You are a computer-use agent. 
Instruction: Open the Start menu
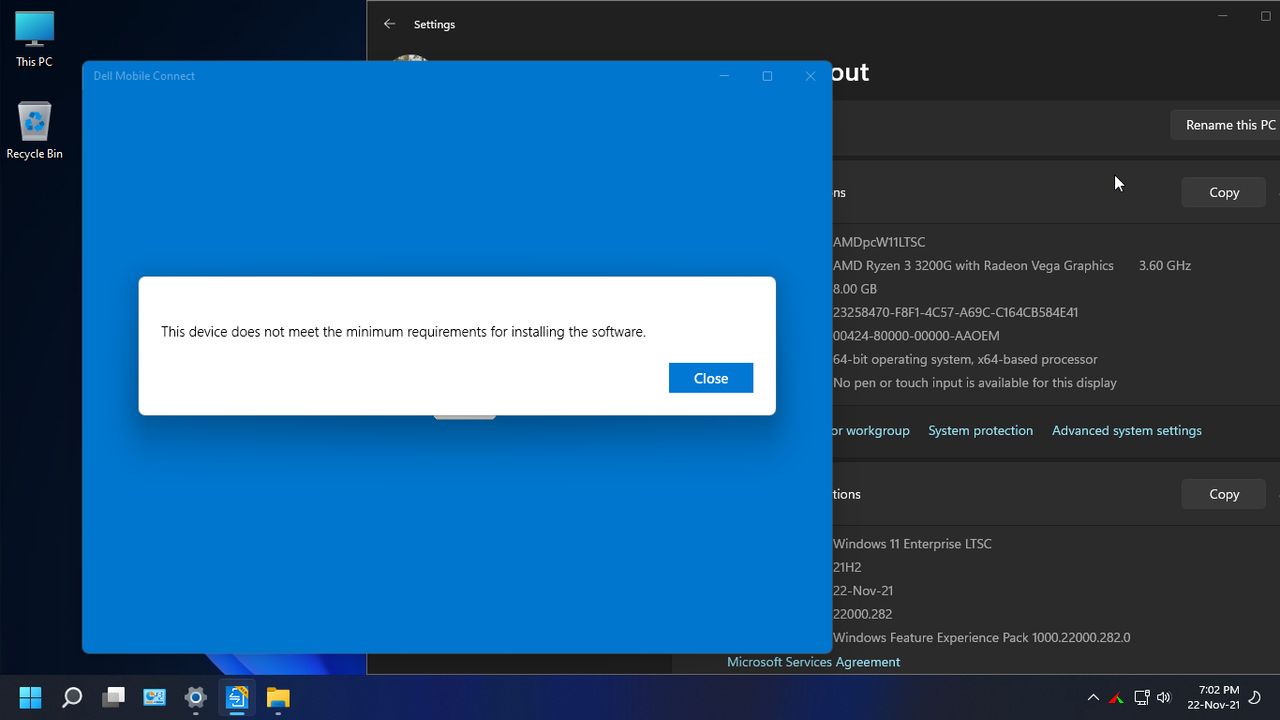(x=30, y=696)
